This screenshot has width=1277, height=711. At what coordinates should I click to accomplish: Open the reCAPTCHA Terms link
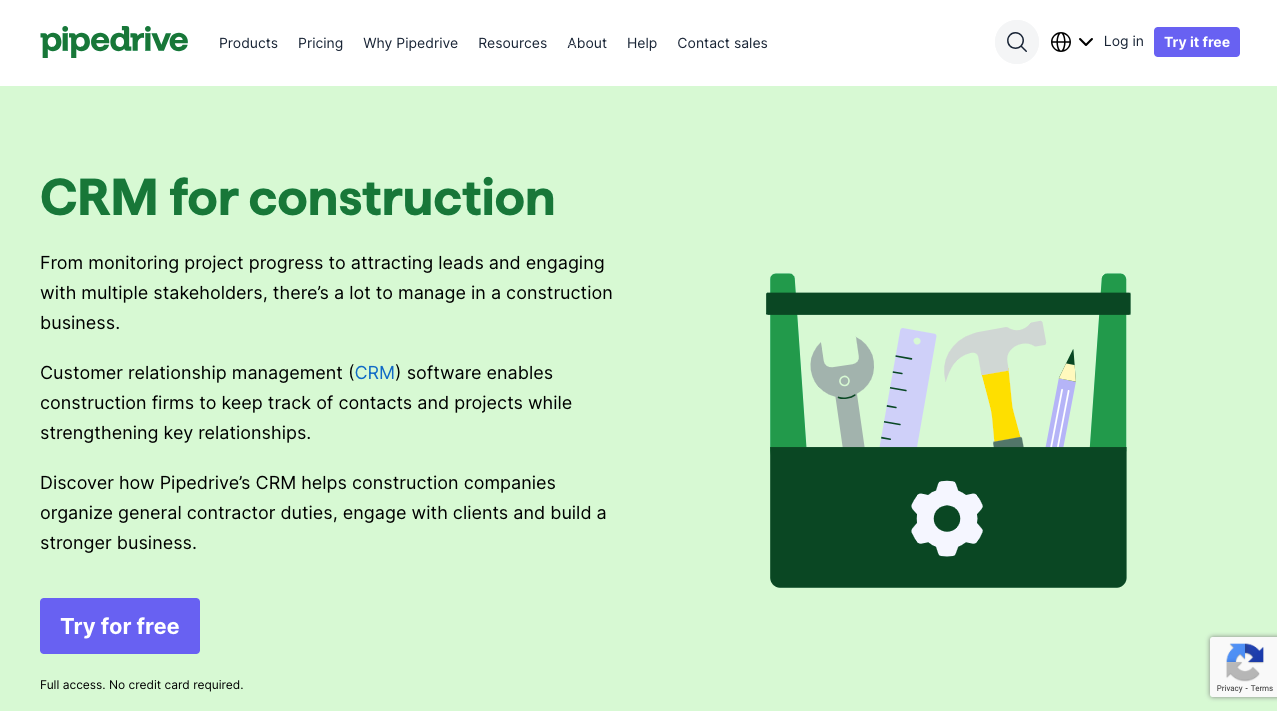click(x=1262, y=688)
